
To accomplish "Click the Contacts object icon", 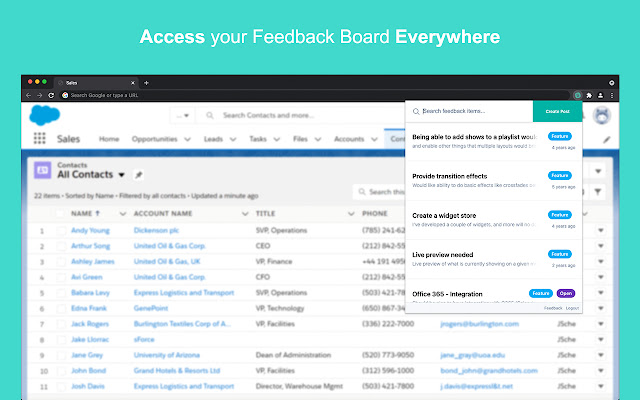I will (x=43, y=170).
